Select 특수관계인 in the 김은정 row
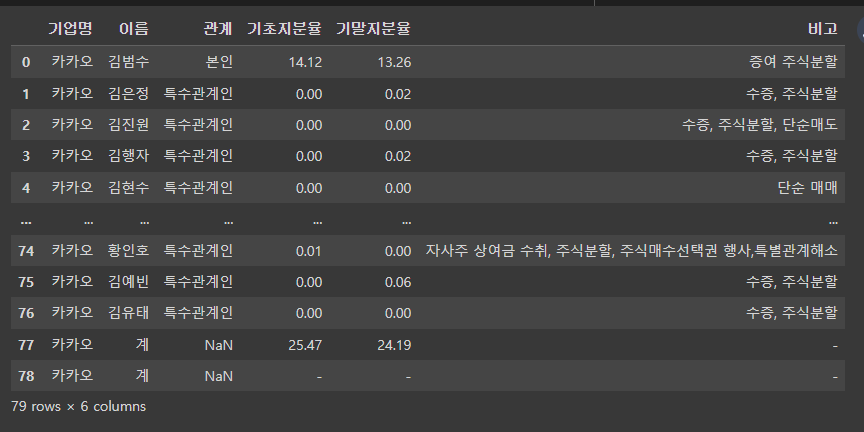This screenshot has height=432, width=864. [198, 94]
